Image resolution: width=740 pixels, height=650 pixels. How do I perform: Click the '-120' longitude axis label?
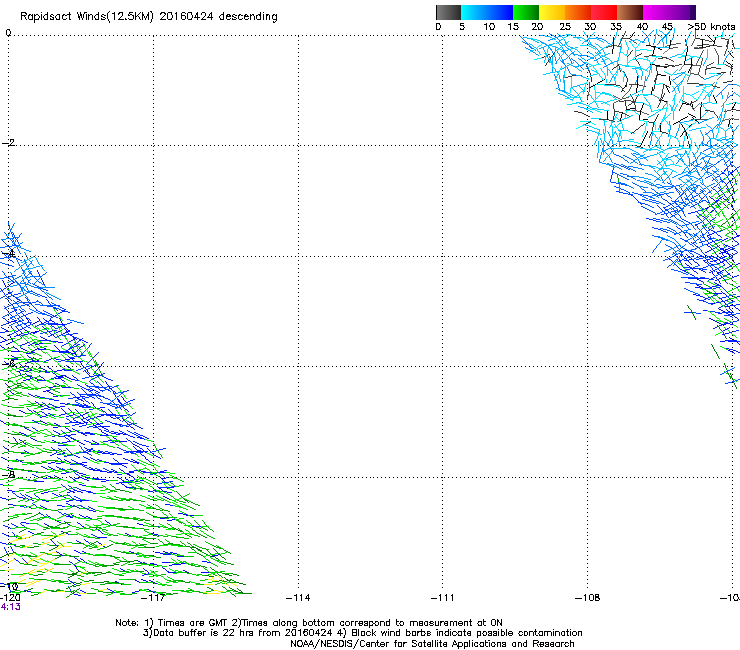pyautogui.click(x=10, y=598)
